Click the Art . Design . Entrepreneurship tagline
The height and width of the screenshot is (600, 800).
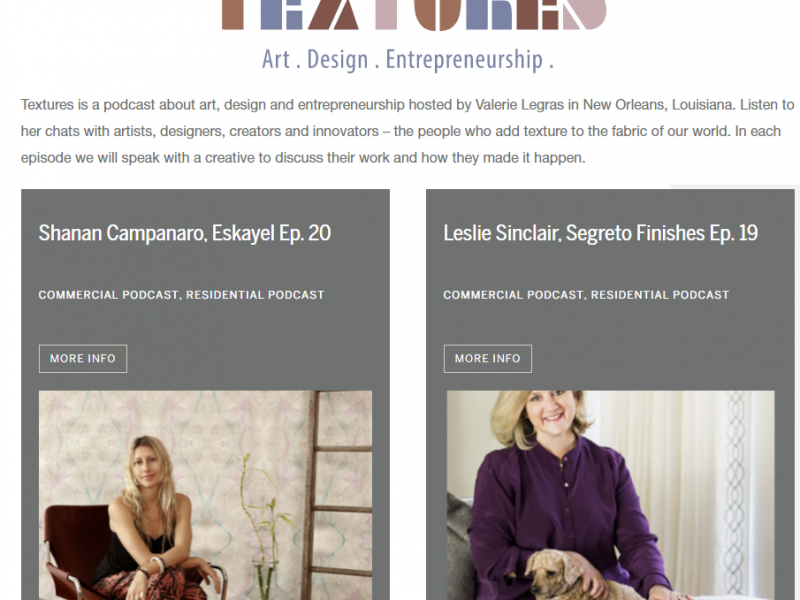408,60
